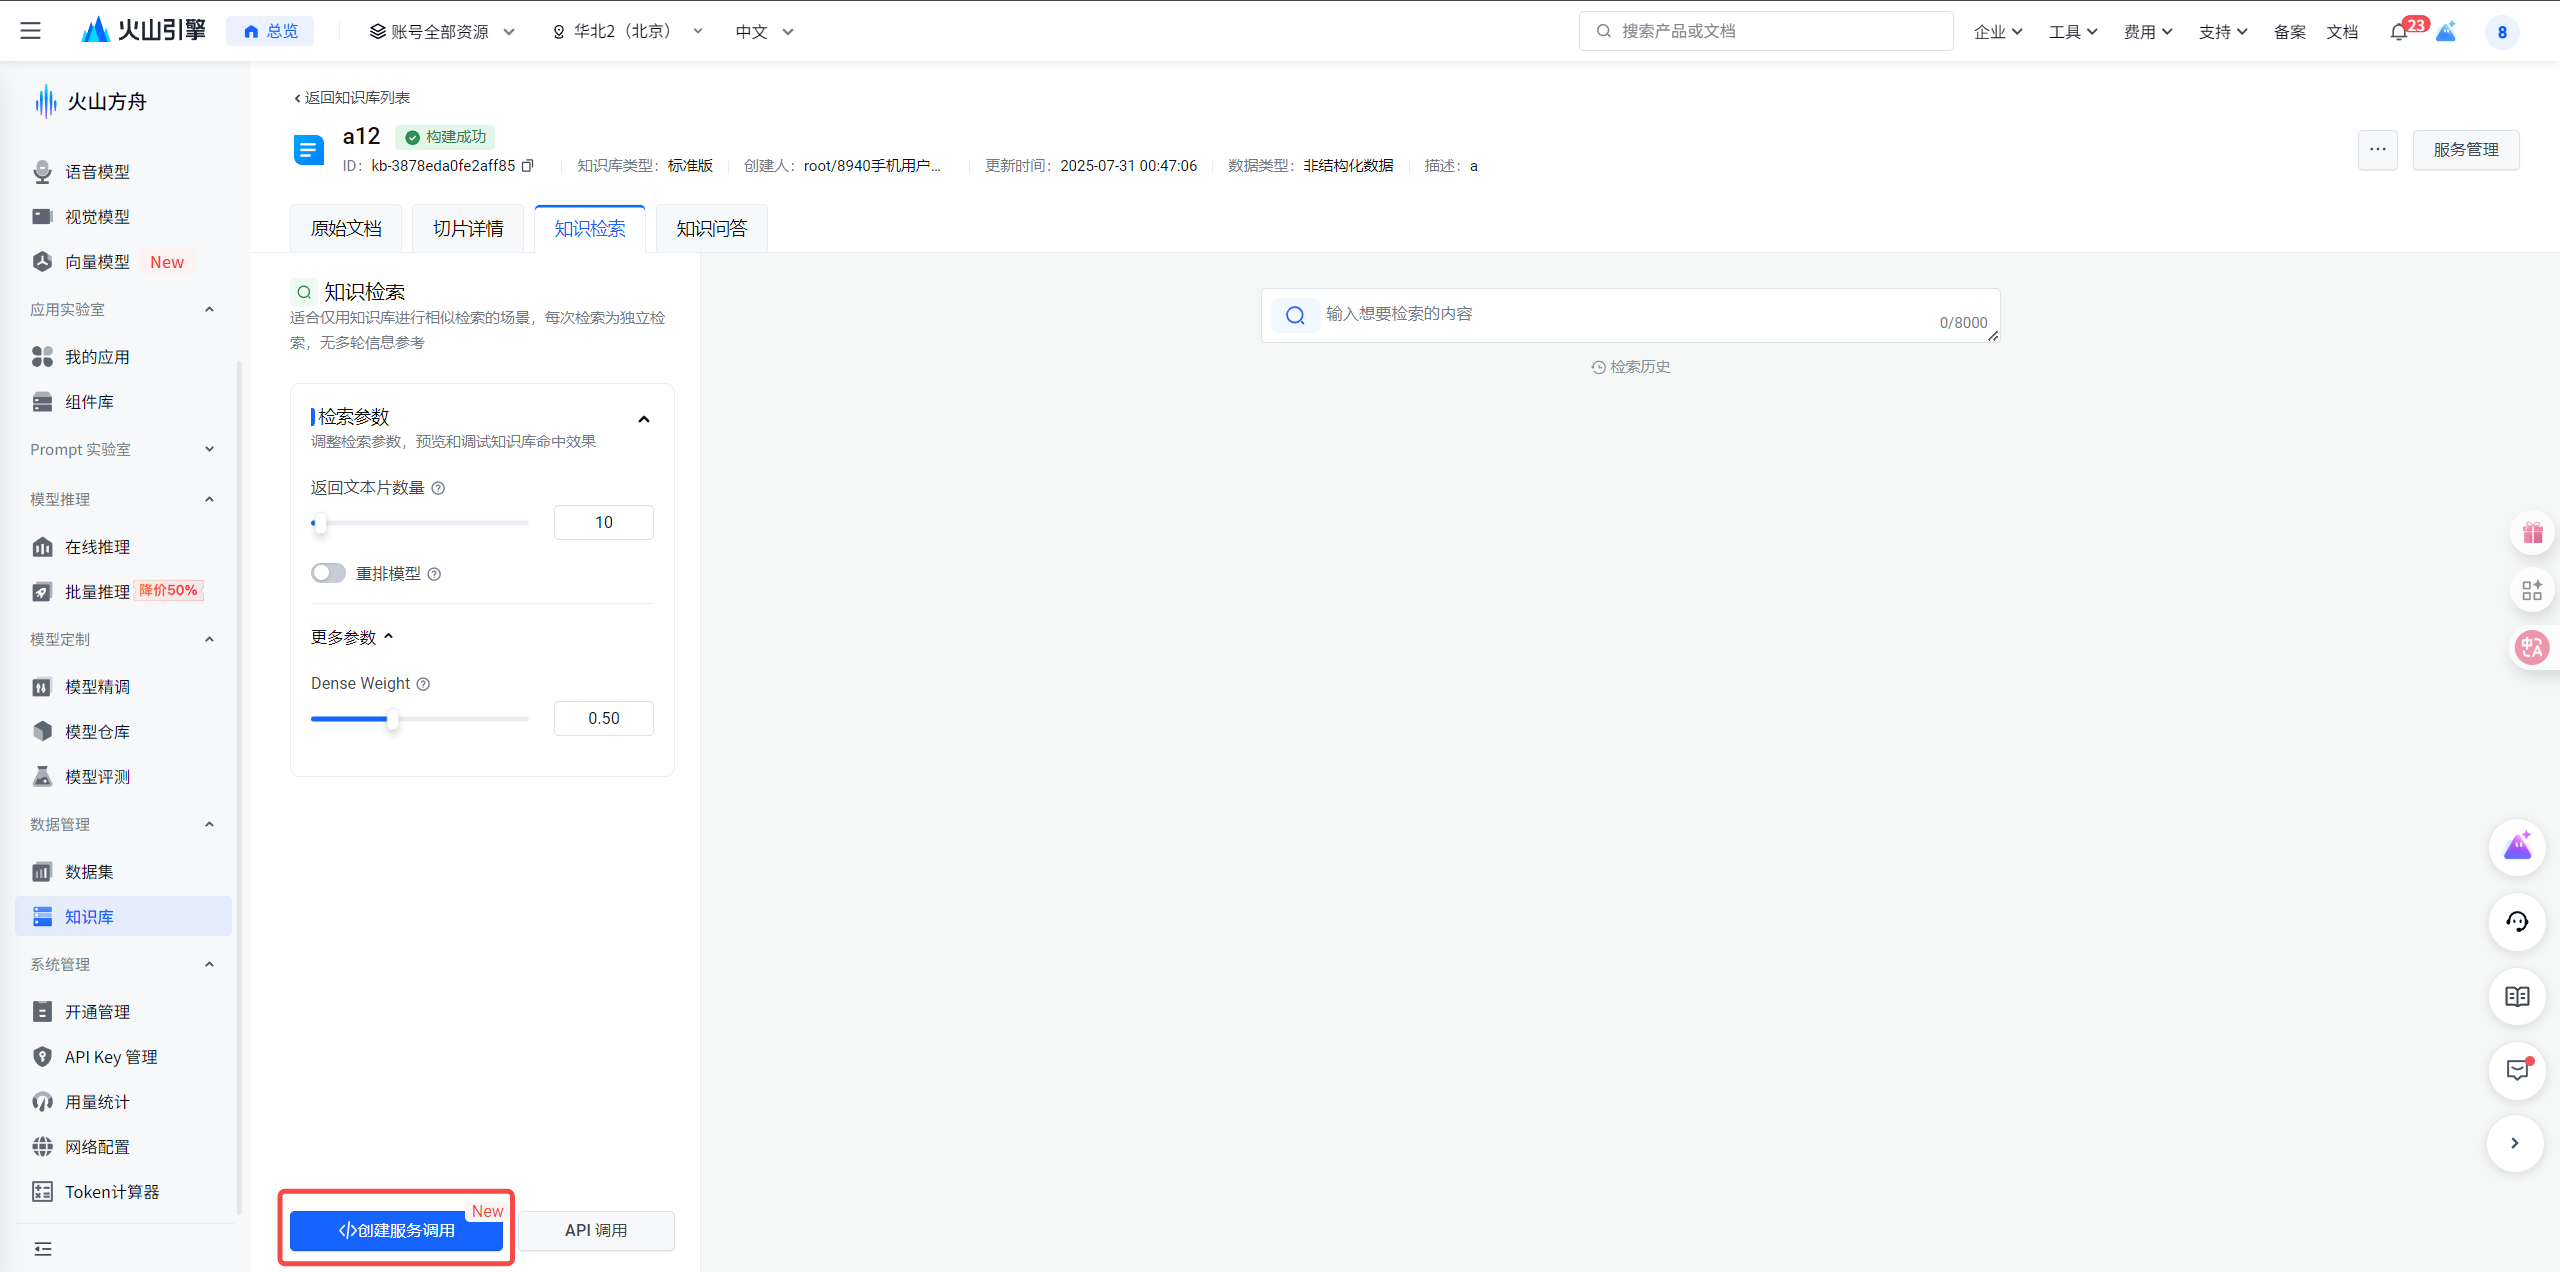Collapse the sidebar with the bottom icon

43,1249
